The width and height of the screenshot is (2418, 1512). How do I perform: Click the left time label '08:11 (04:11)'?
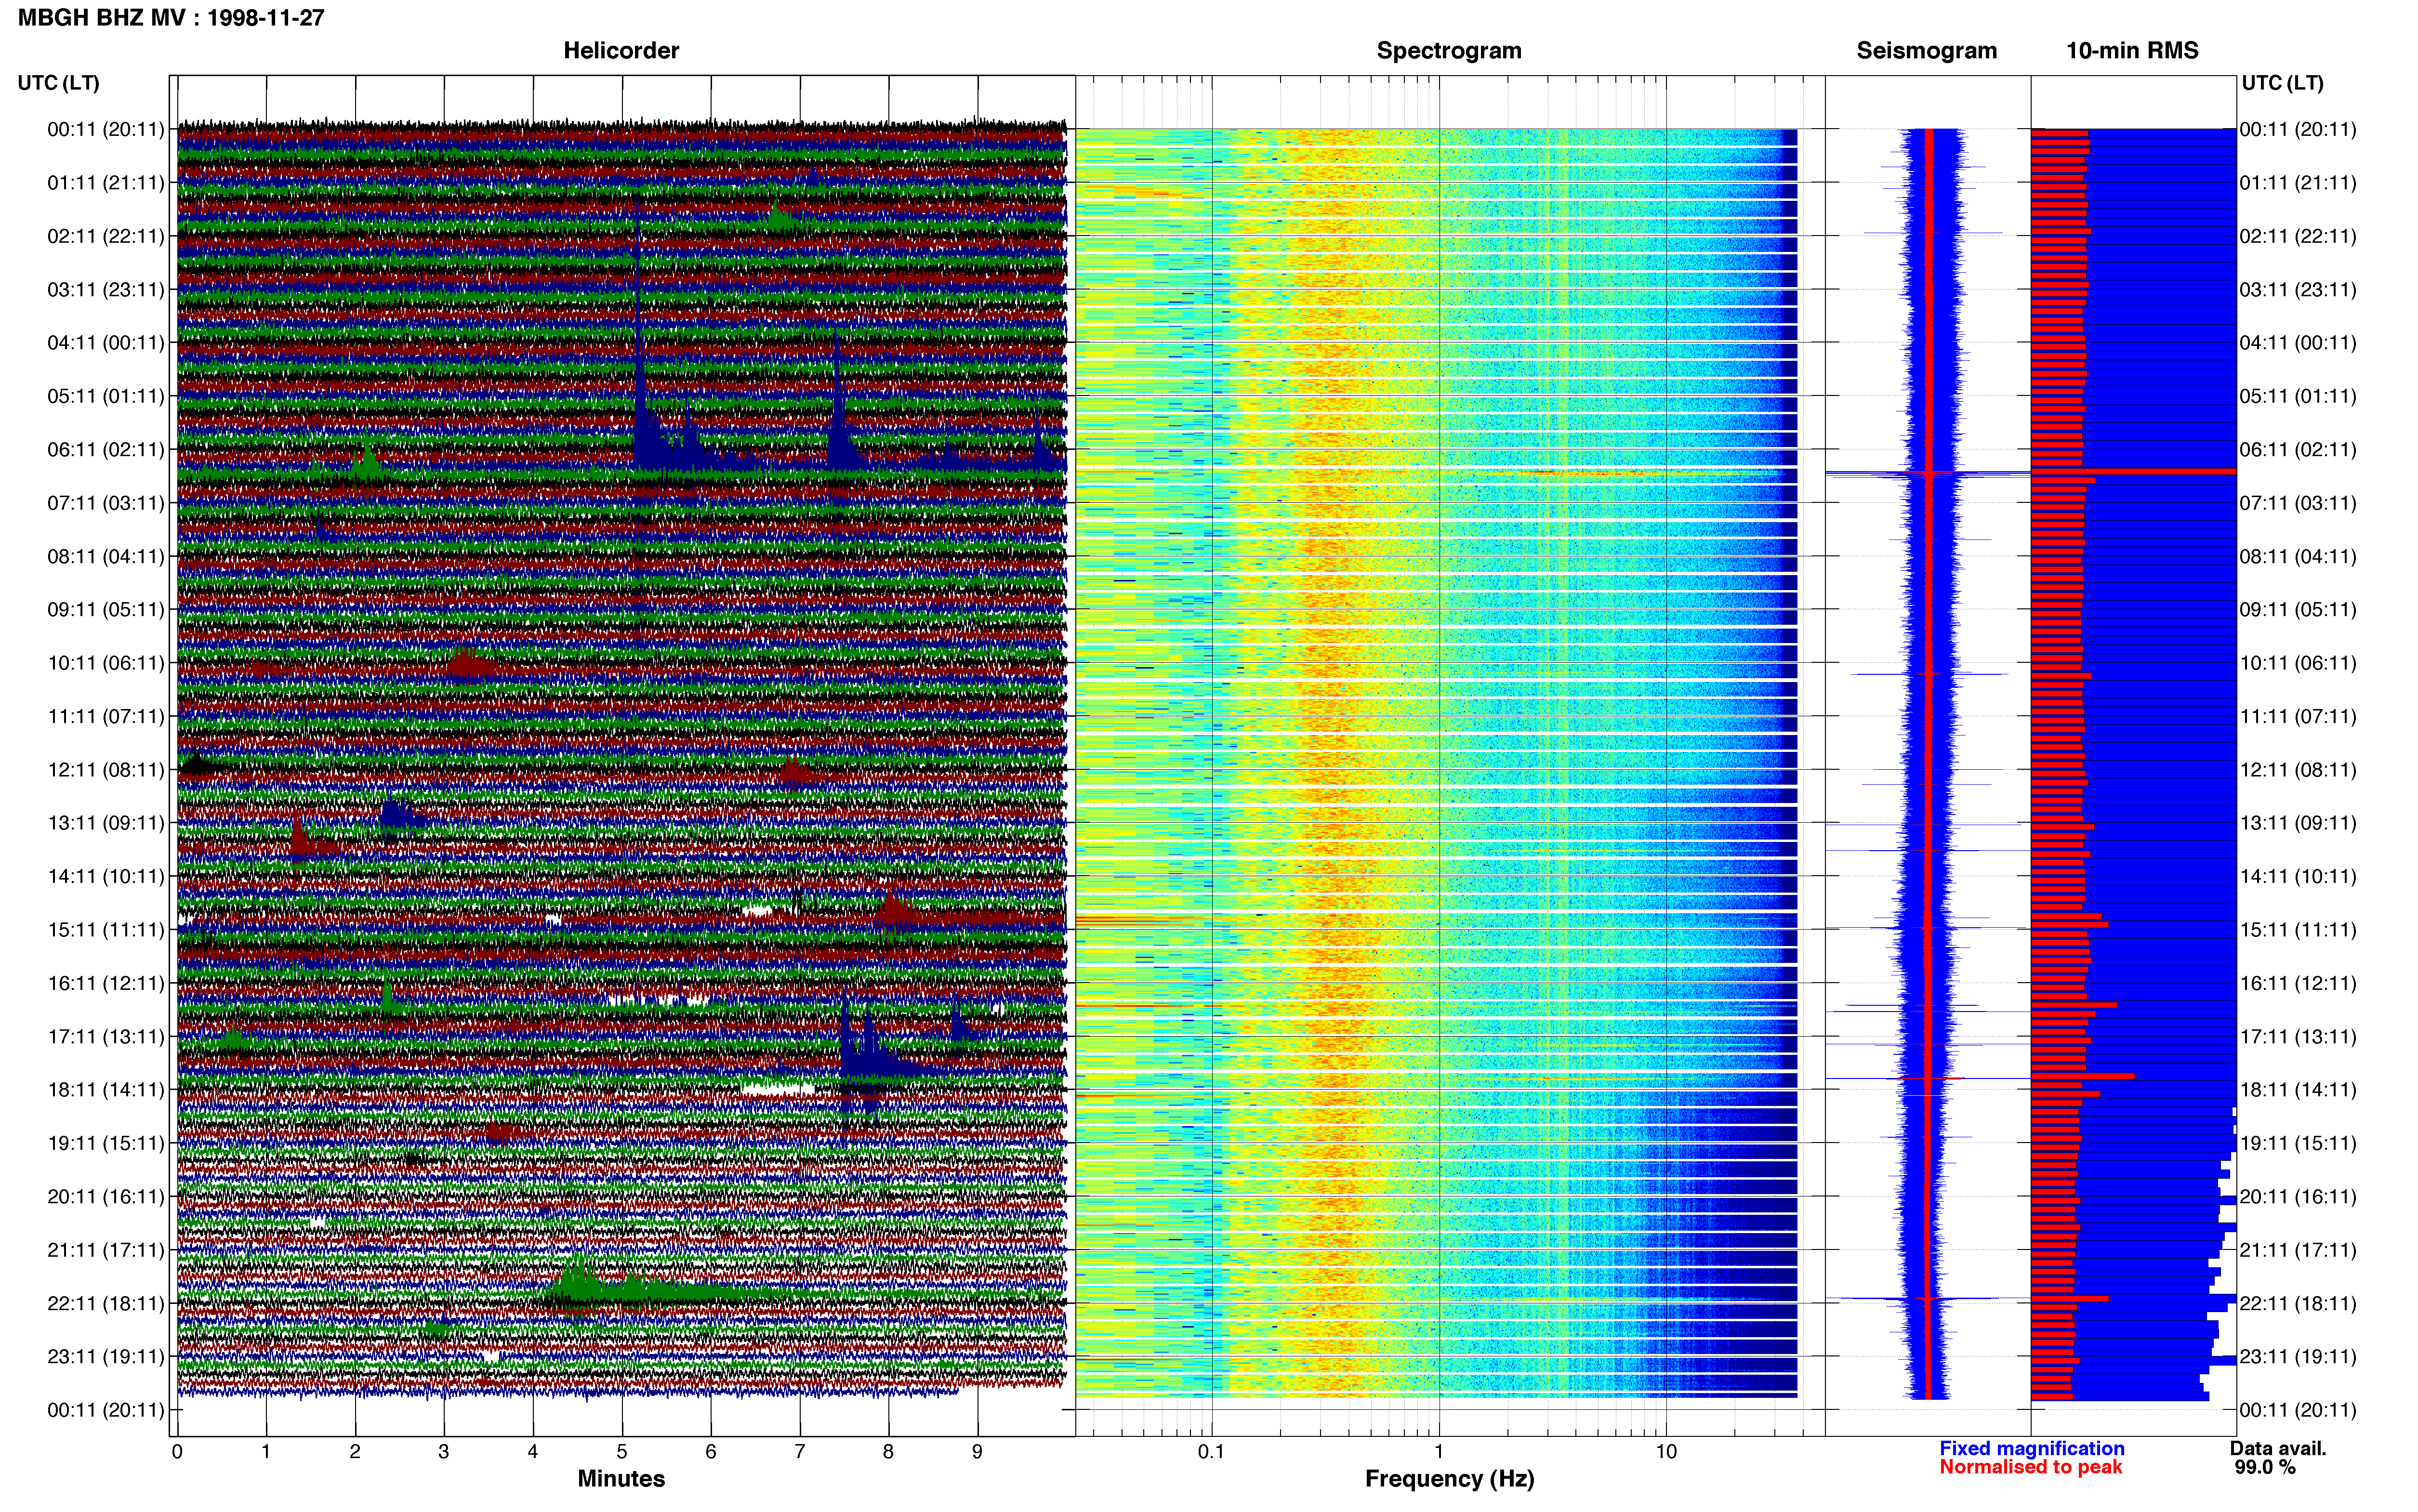tap(106, 556)
